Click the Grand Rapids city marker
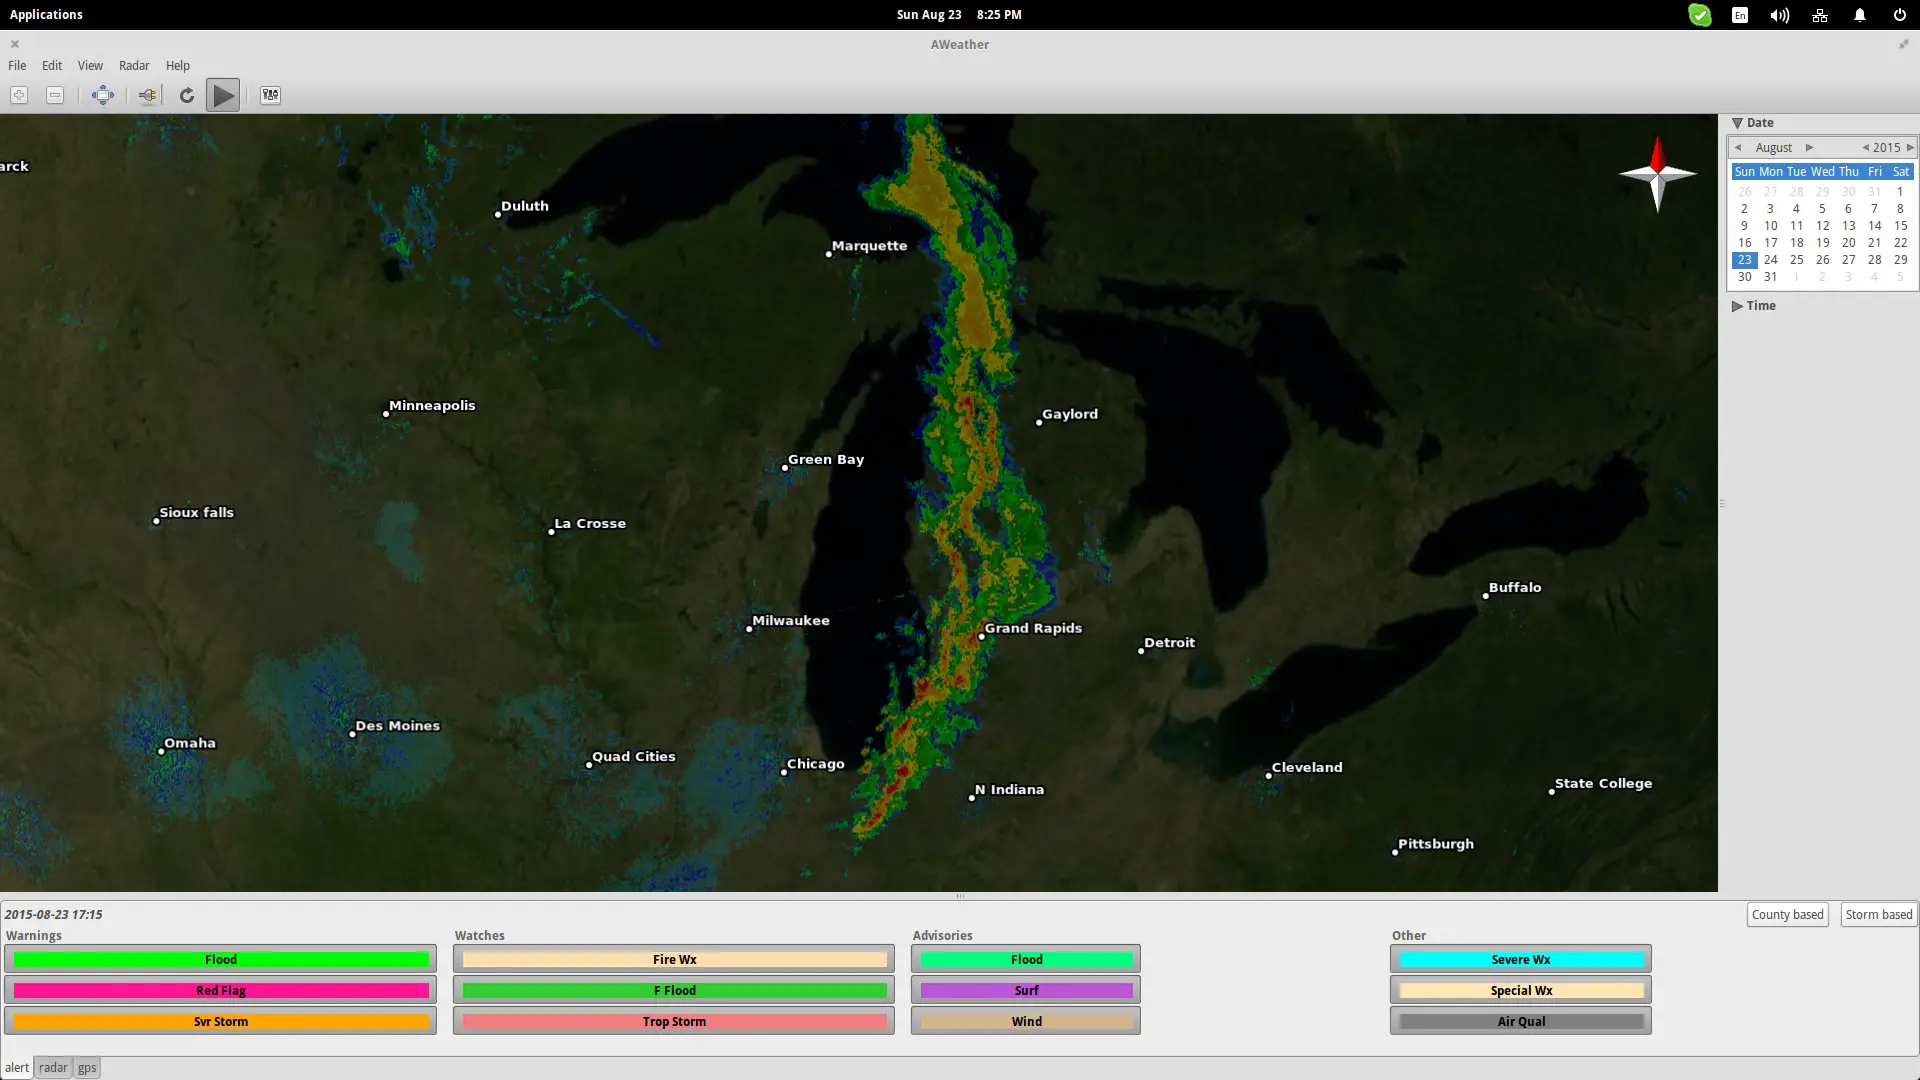1920x1080 pixels. (x=981, y=636)
